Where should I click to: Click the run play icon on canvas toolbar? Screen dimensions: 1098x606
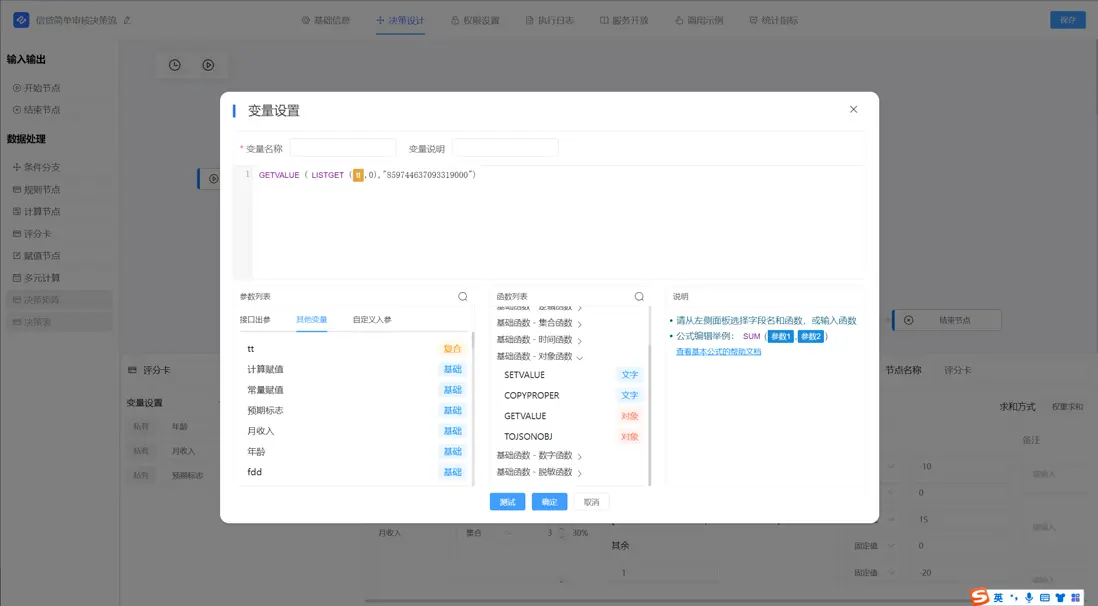tap(208, 65)
